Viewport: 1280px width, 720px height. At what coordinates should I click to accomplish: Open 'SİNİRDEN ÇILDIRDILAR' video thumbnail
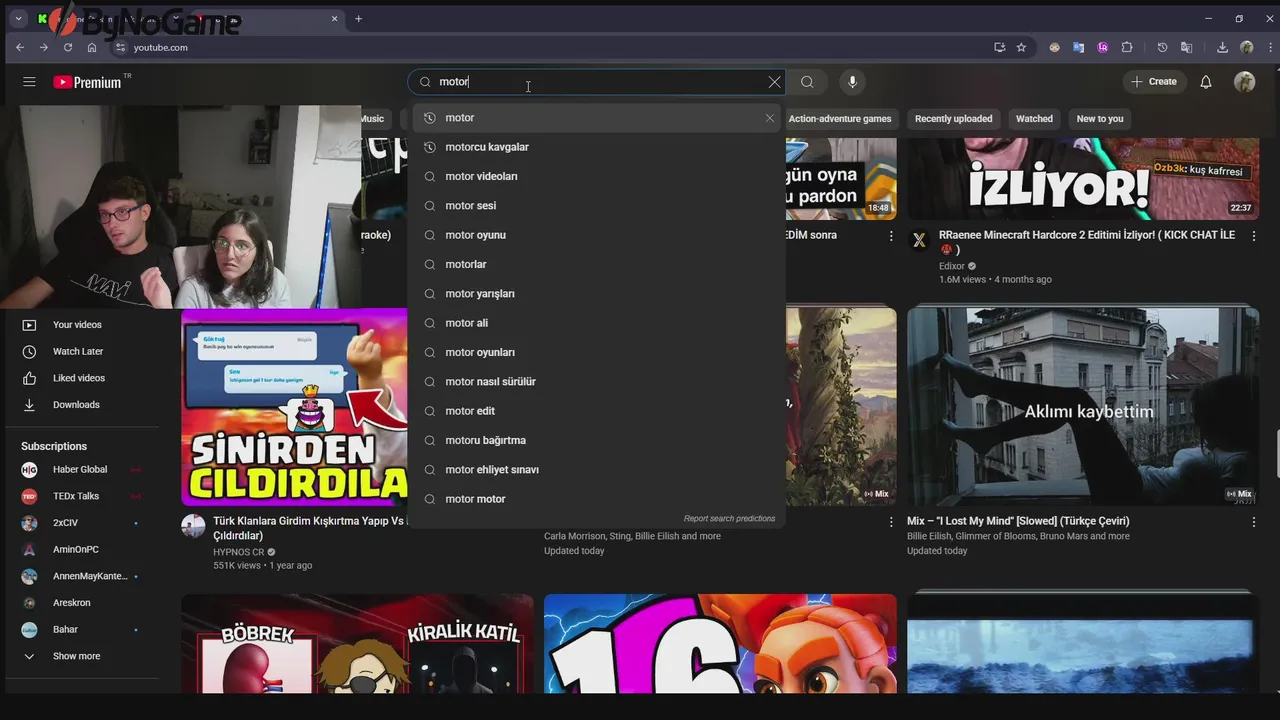(294, 406)
